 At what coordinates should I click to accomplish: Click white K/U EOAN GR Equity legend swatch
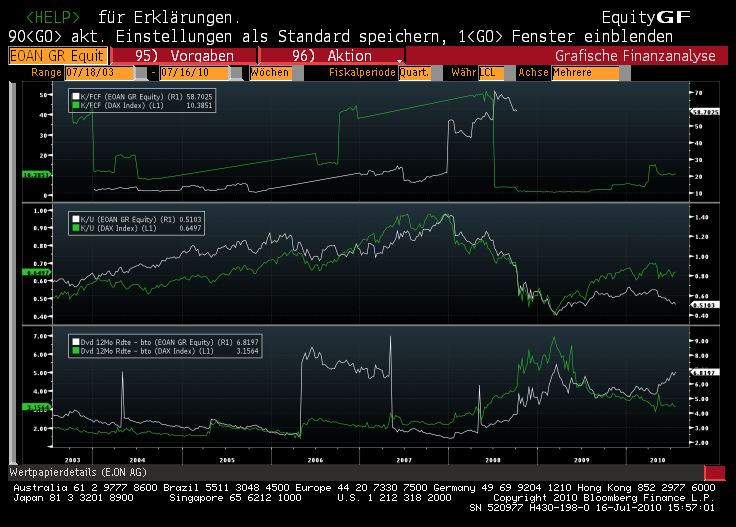pyautogui.click(x=76, y=219)
